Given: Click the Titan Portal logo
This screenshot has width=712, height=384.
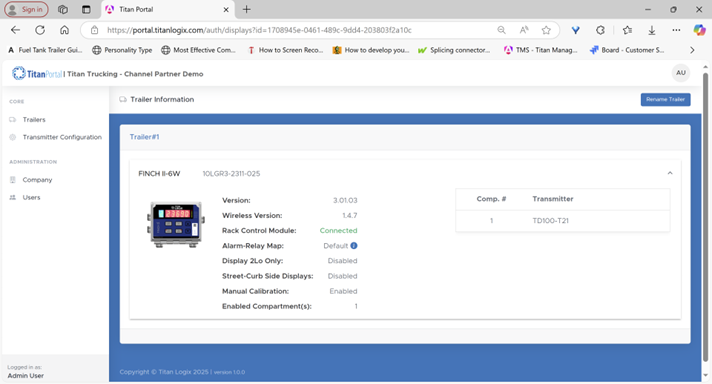Looking at the screenshot, I should [x=37, y=74].
